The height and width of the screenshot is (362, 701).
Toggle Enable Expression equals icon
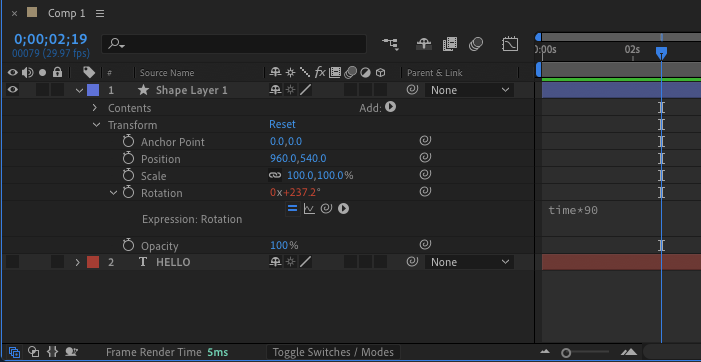(292, 209)
